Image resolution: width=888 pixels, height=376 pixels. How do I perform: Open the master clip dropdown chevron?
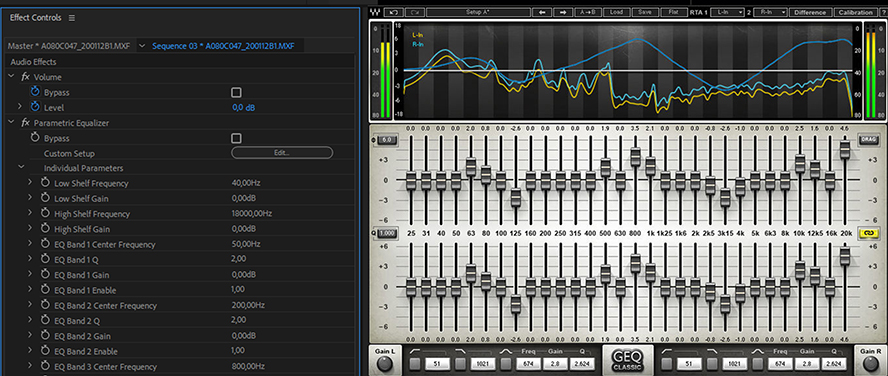[142, 46]
